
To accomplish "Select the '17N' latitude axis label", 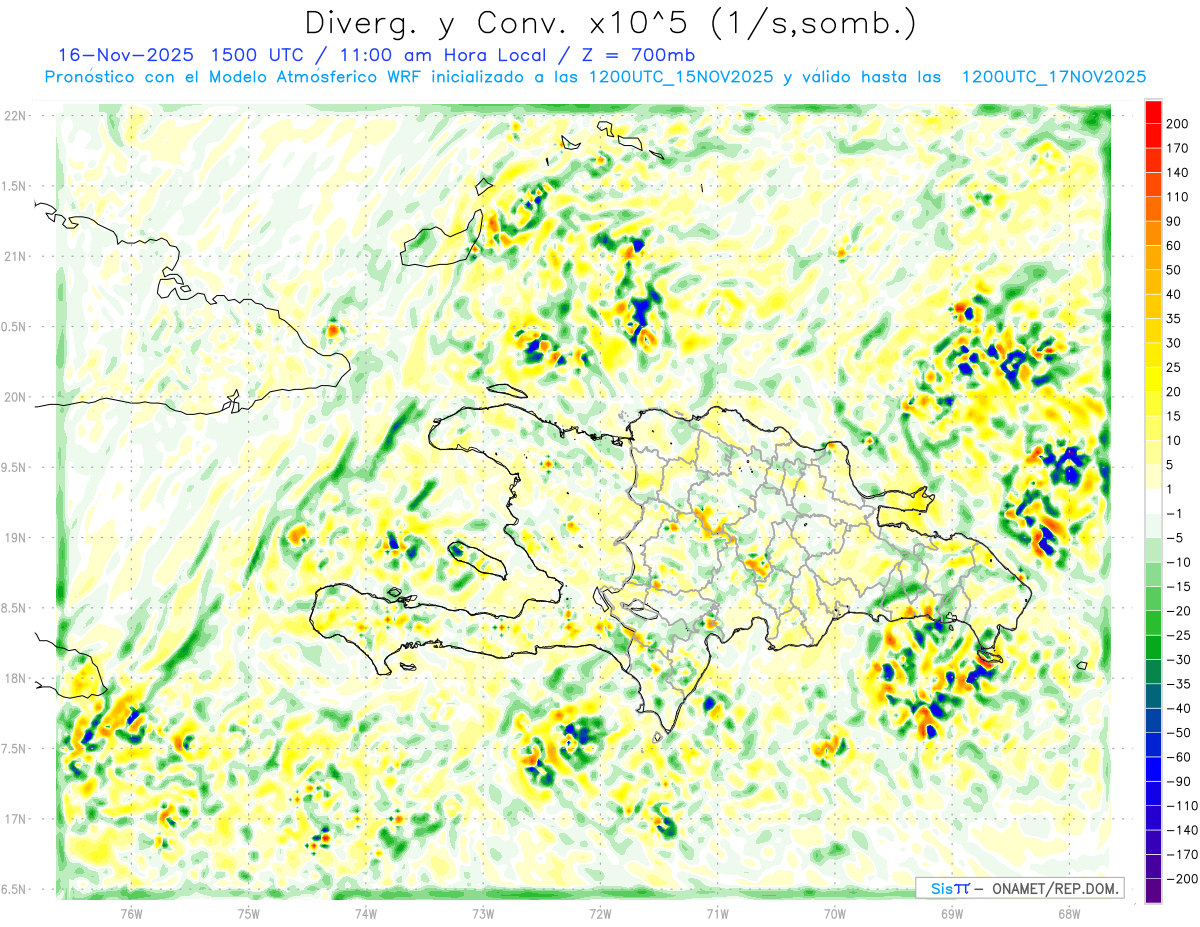I will 15,819.
